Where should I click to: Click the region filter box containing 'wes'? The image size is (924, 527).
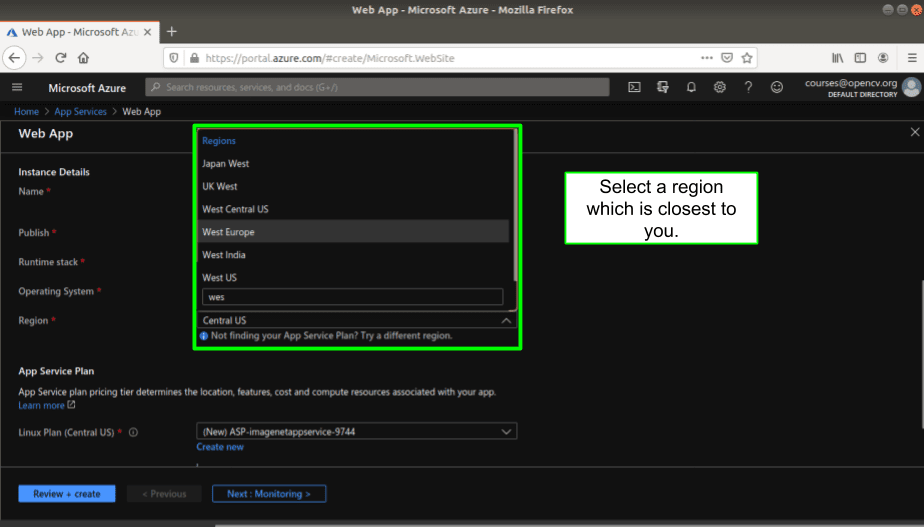click(x=352, y=297)
